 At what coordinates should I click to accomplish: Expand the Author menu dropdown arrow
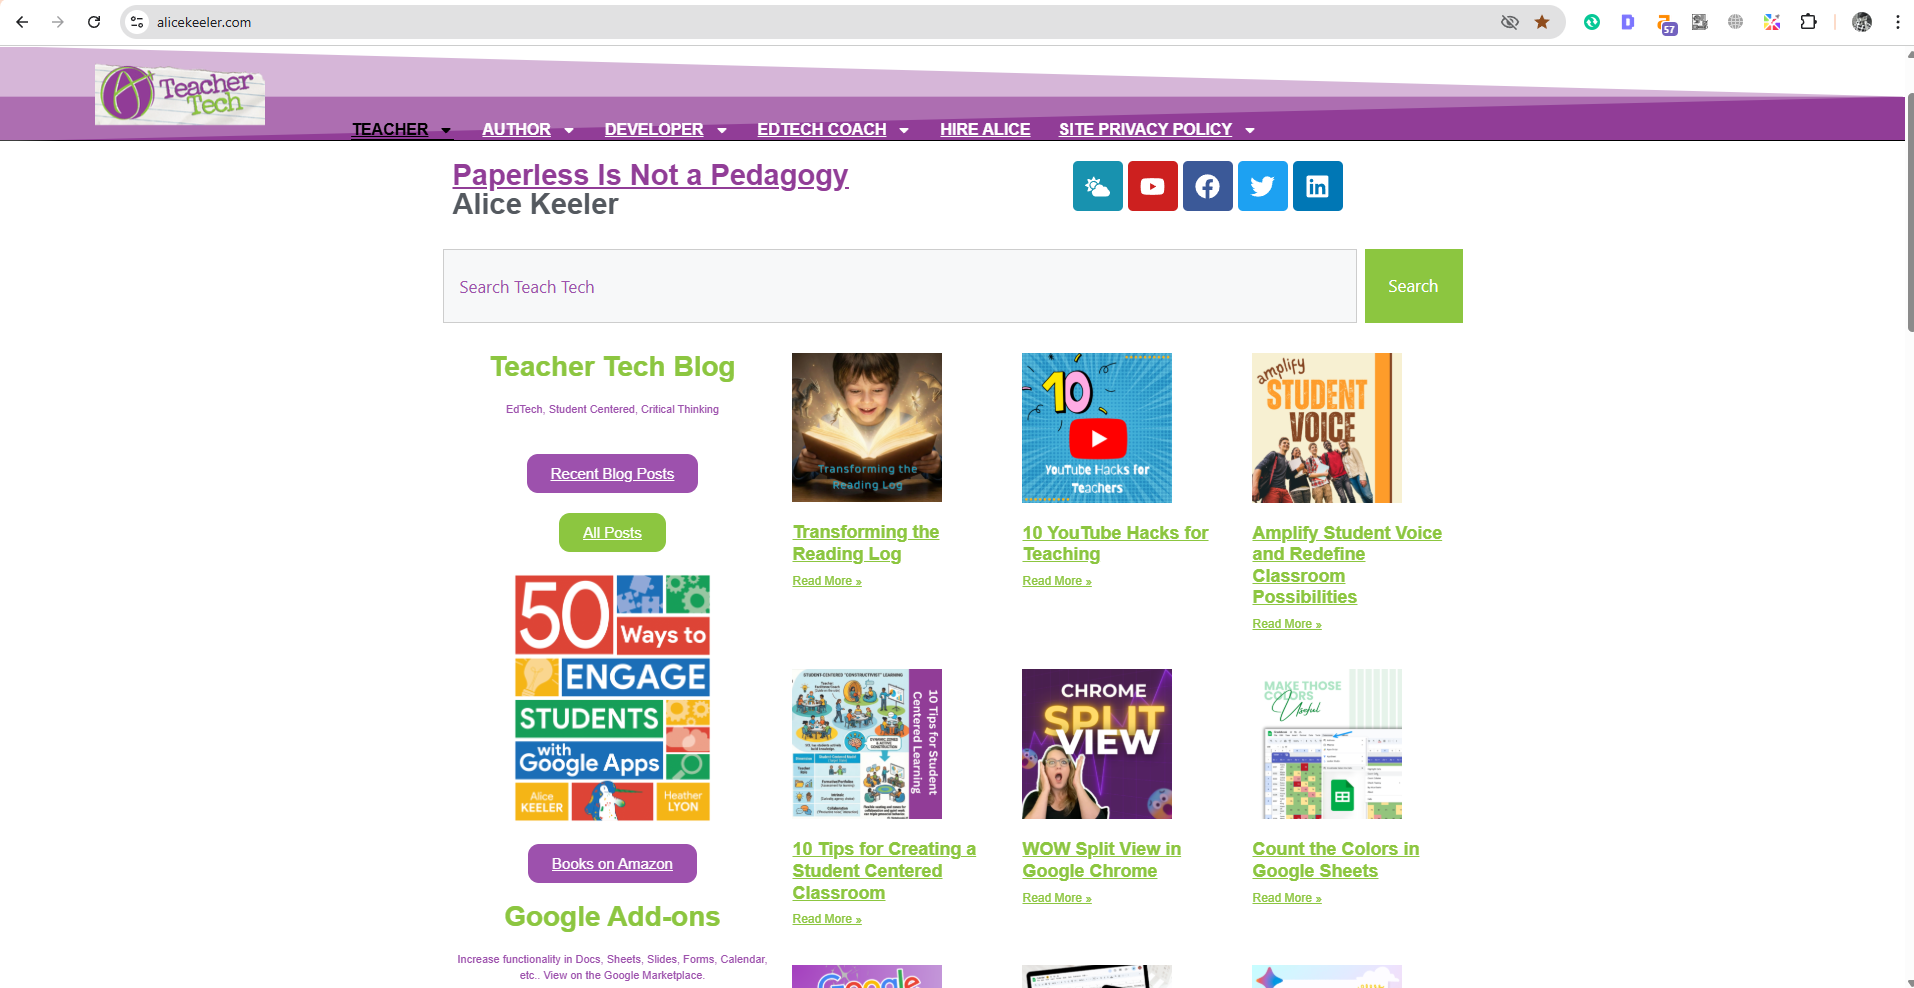point(569,130)
